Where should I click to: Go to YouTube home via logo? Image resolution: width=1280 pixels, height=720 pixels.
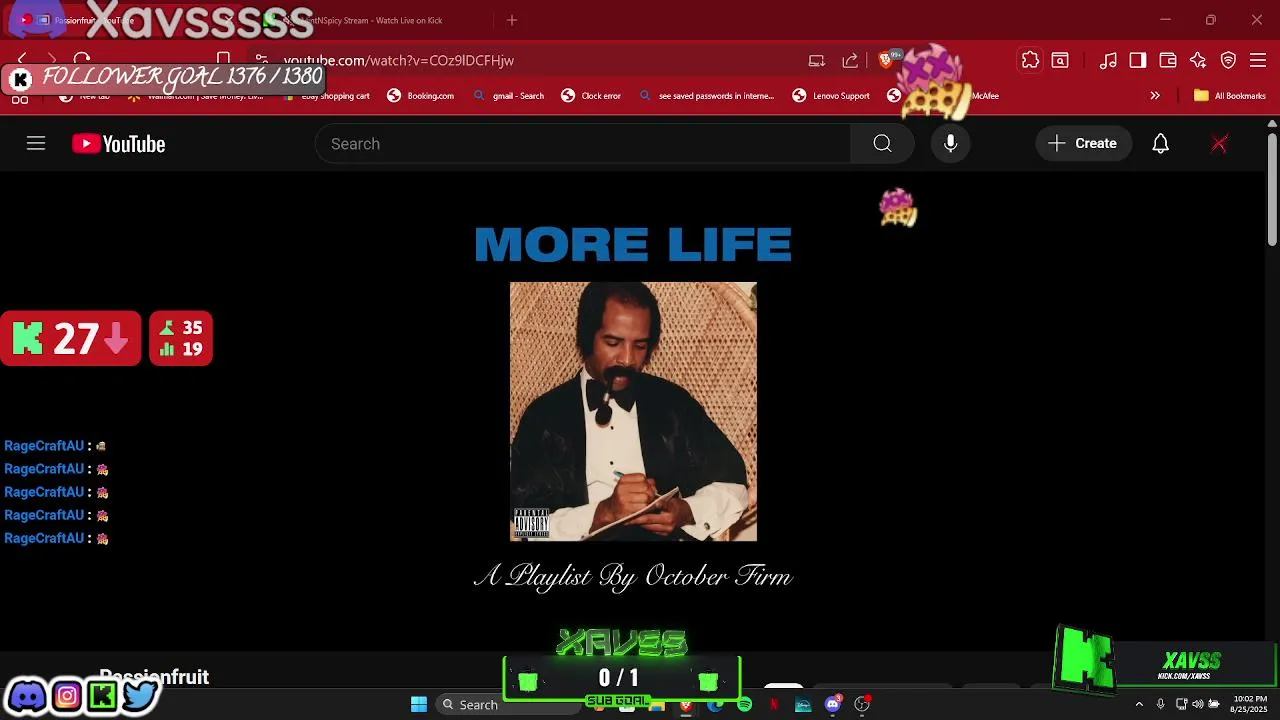[x=118, y=144]
